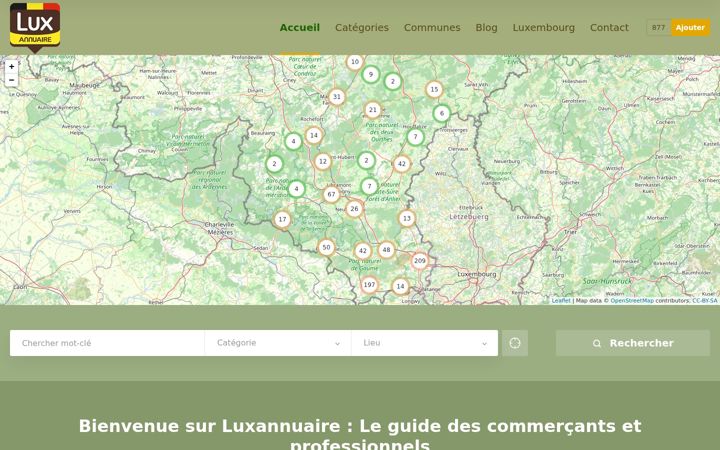Open Blog menu item
This screenshot has width=720, height=450.
(x=486, y=28)
